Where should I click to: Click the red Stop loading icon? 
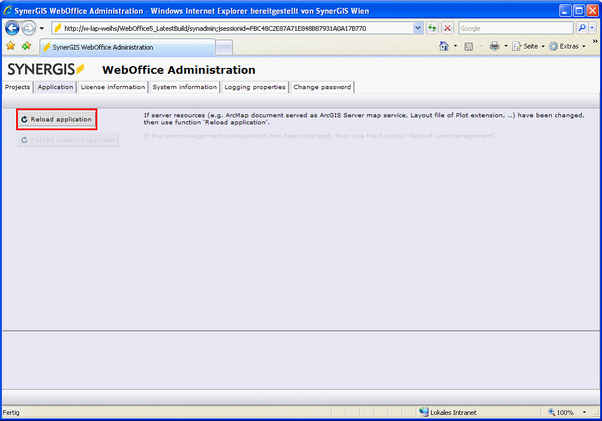(447, 28)
